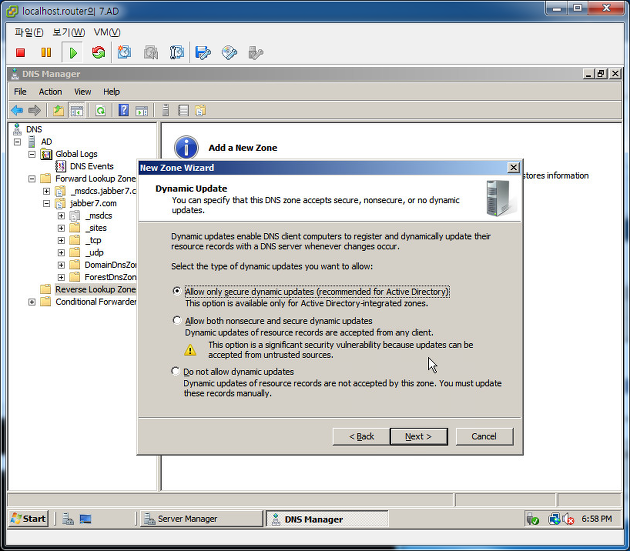Expand the _msdcs subfolder
This screenshot has height=551, width=630.
pos(61,216)
